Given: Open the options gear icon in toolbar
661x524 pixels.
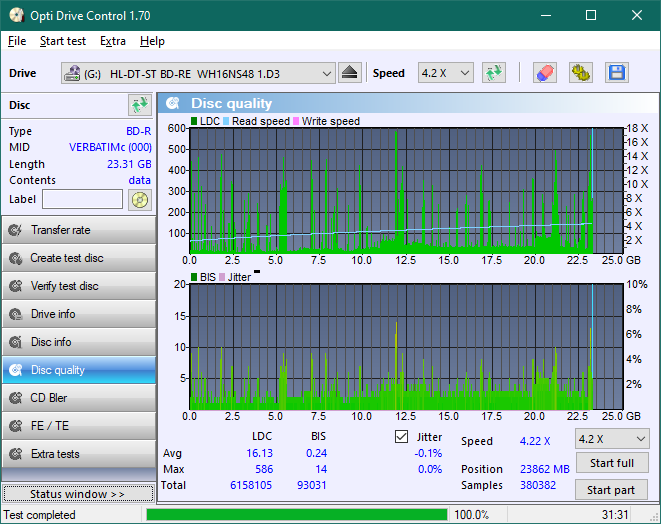Looking at the screenshot, I should [x=580, y=73].
